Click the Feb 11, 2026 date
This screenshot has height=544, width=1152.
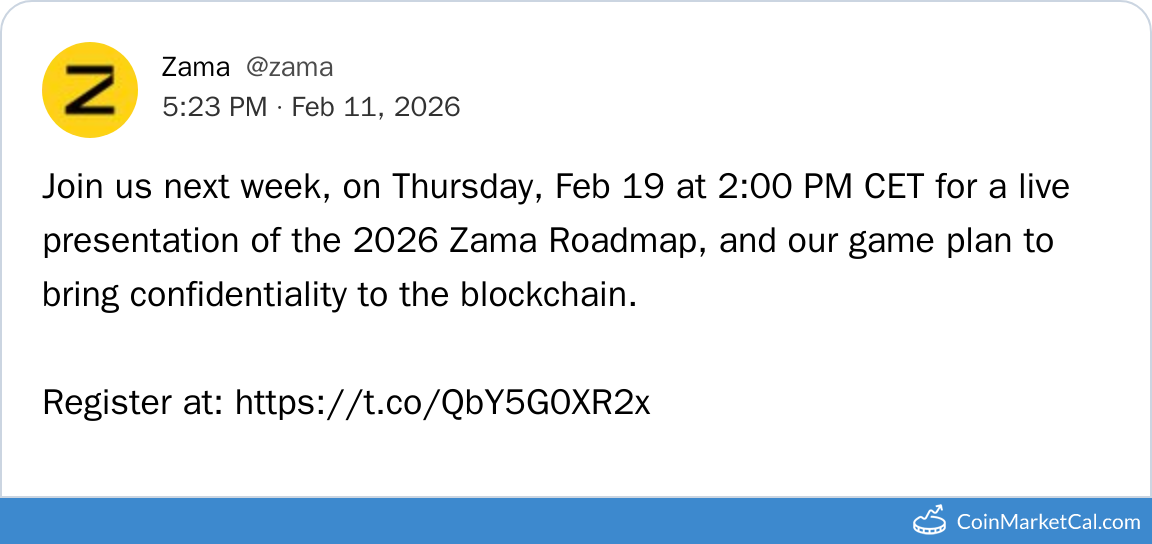(375, 107)
